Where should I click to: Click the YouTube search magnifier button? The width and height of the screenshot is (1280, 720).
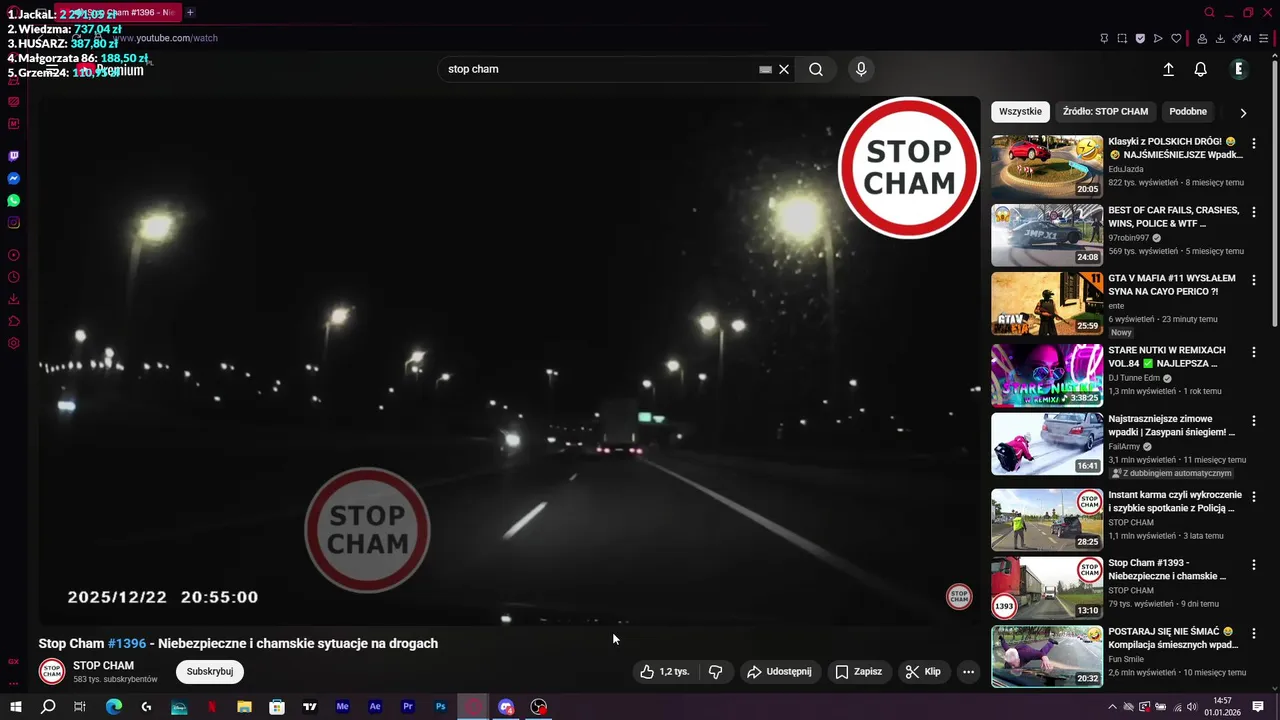point(816,69)
